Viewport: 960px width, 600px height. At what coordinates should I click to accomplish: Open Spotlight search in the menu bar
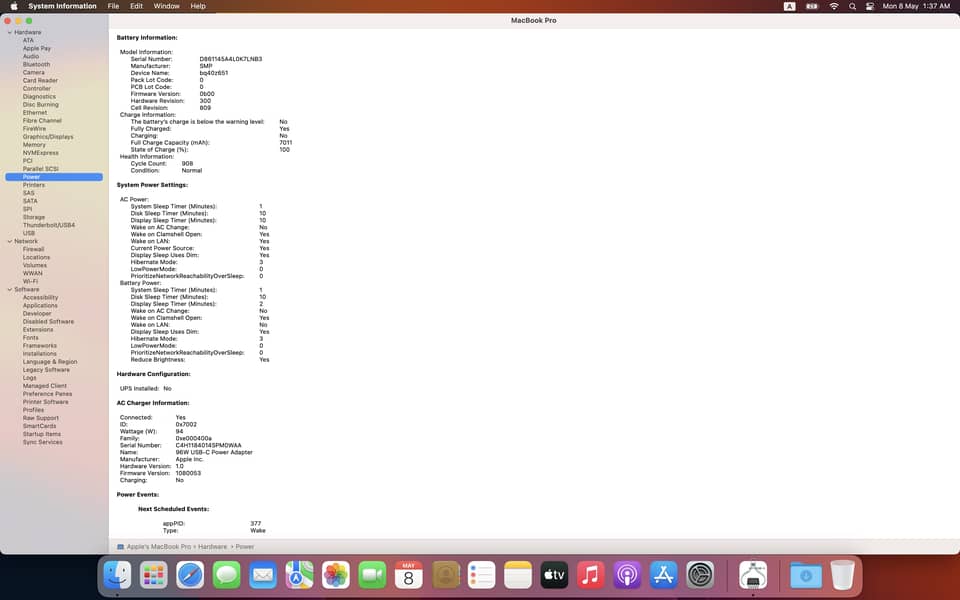(852, 6)
